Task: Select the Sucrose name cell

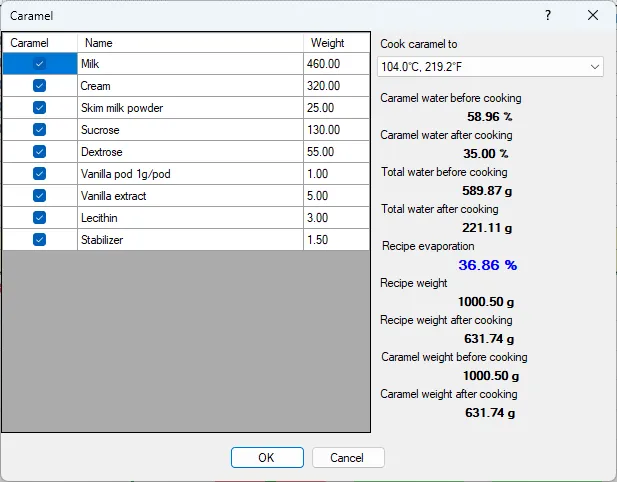Action: (190, 130)
